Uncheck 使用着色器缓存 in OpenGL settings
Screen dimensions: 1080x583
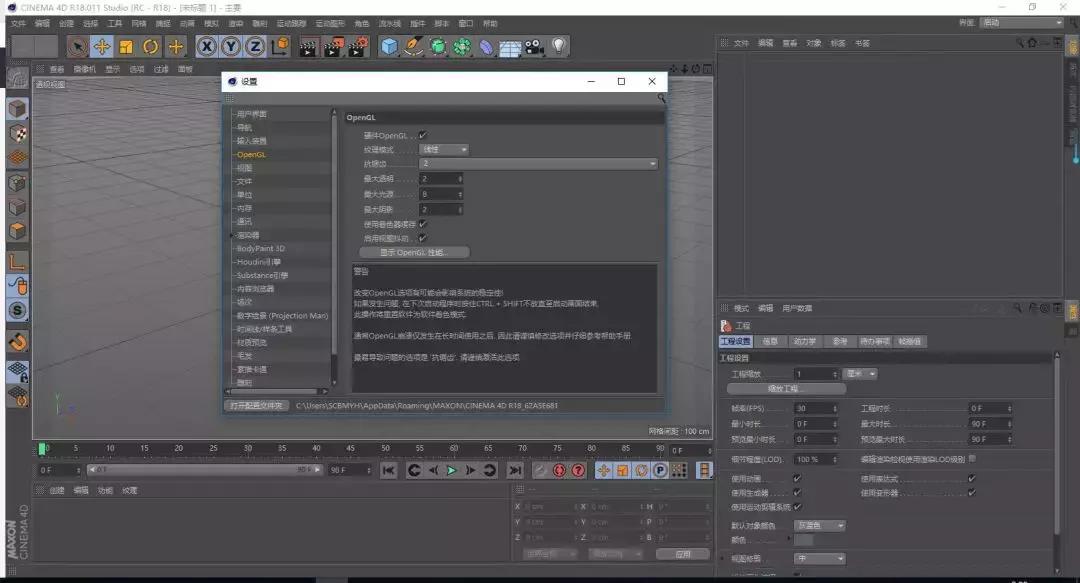click(422, 223)
